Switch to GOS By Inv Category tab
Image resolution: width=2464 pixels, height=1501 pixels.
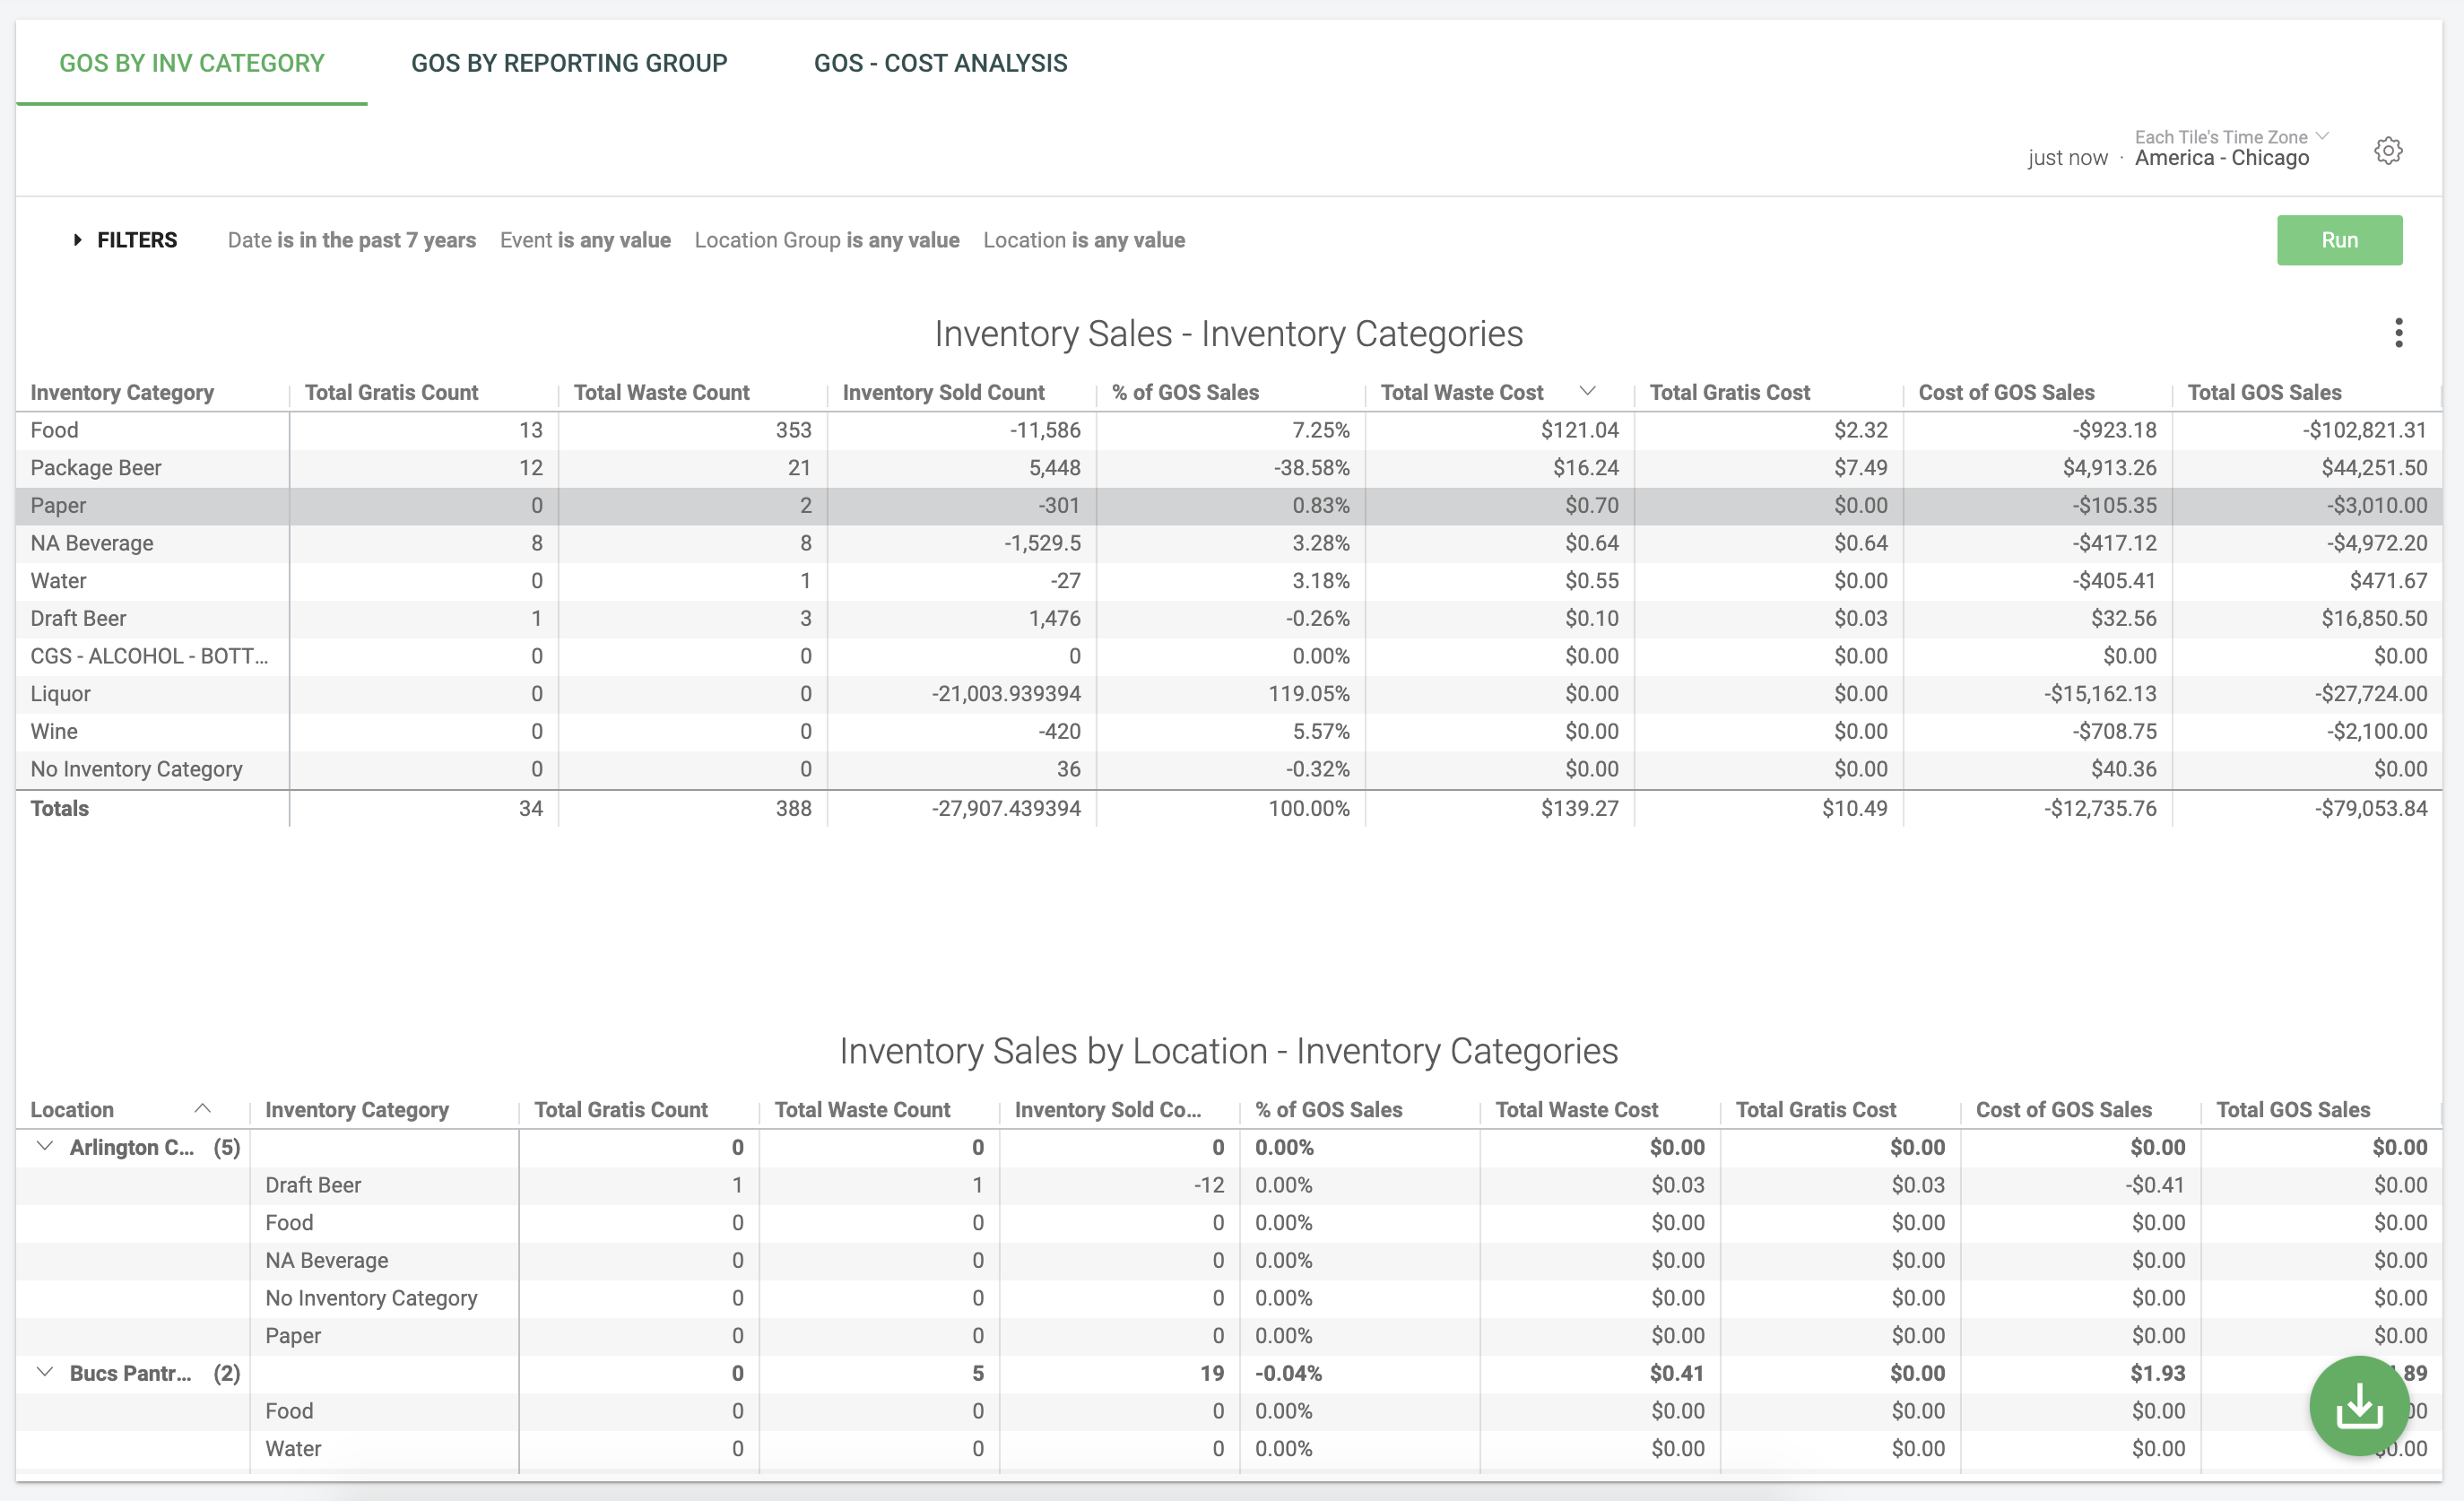pos(192,63)
